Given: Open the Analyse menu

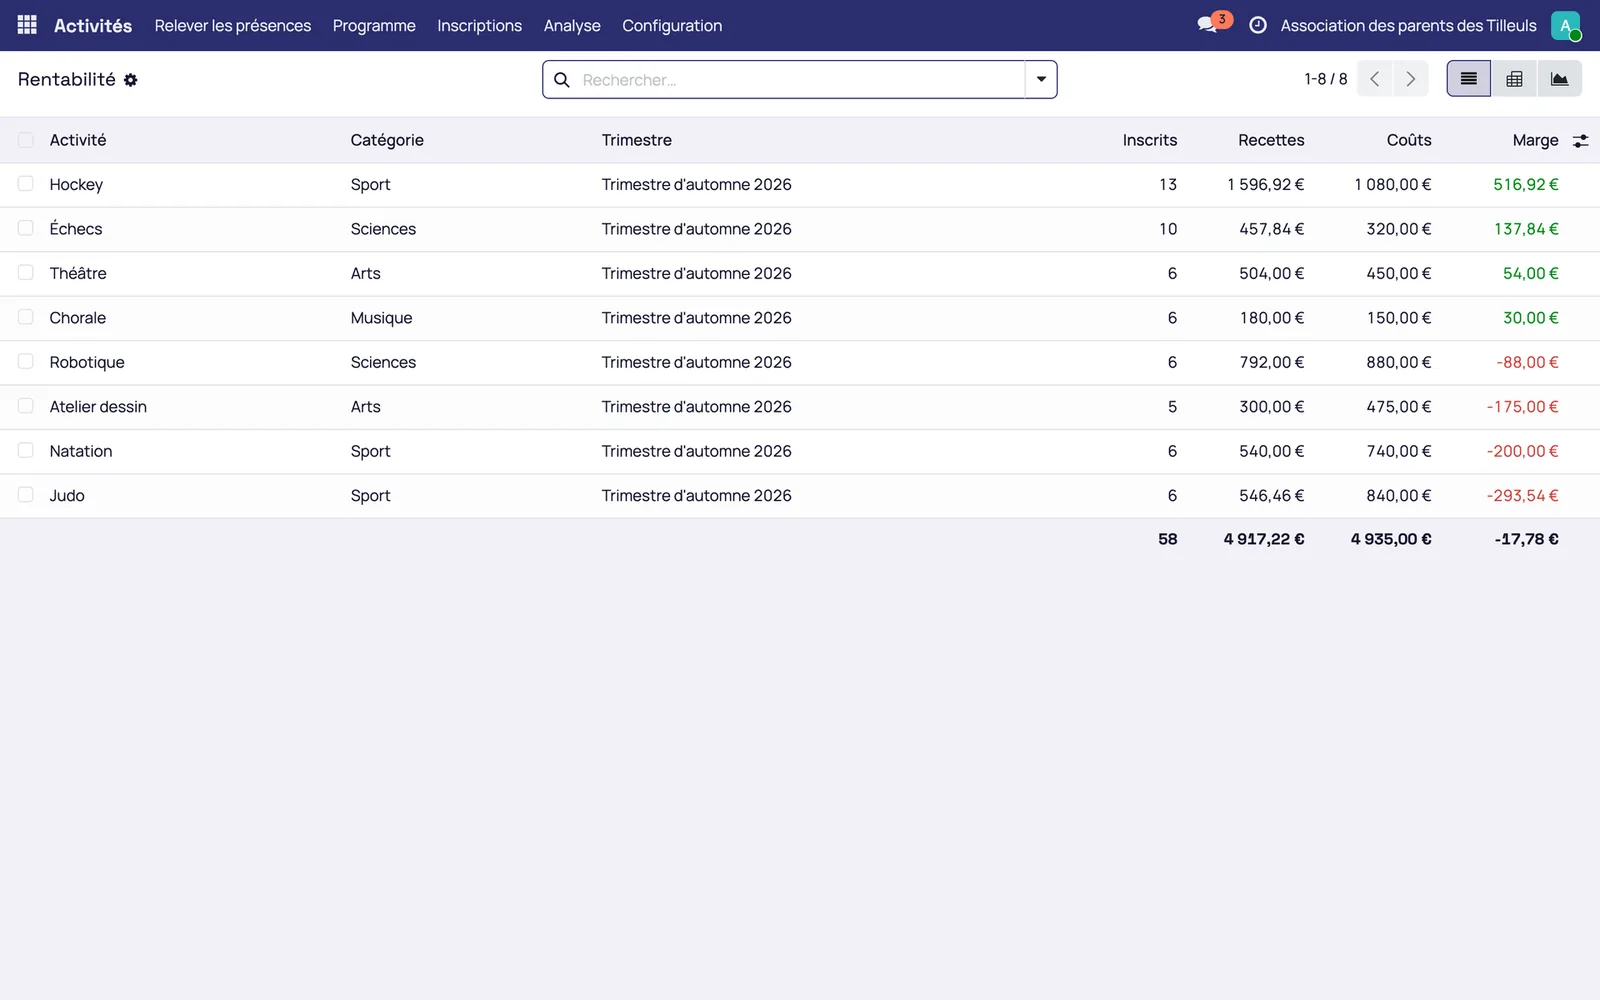Looking at the screenshot, I should (572, 25).
